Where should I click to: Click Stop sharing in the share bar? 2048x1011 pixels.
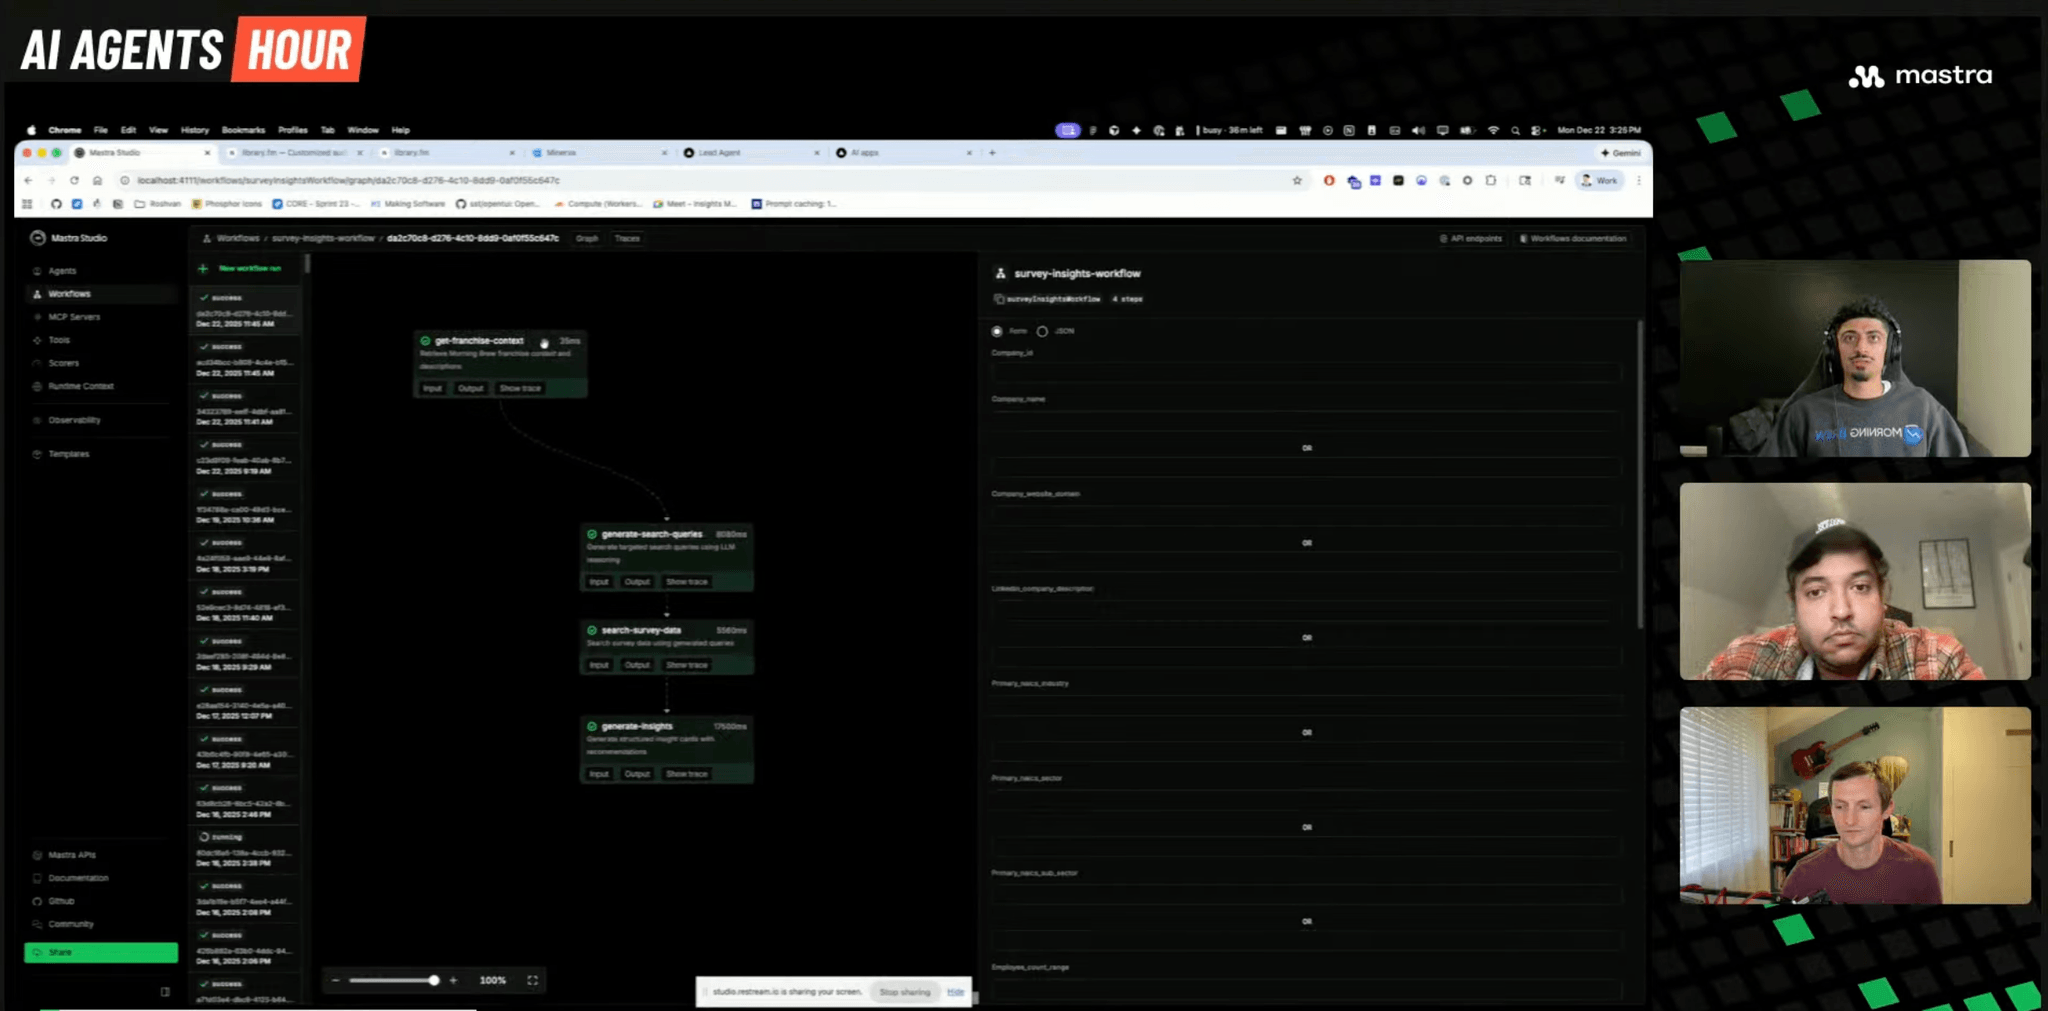coord(905,992)
